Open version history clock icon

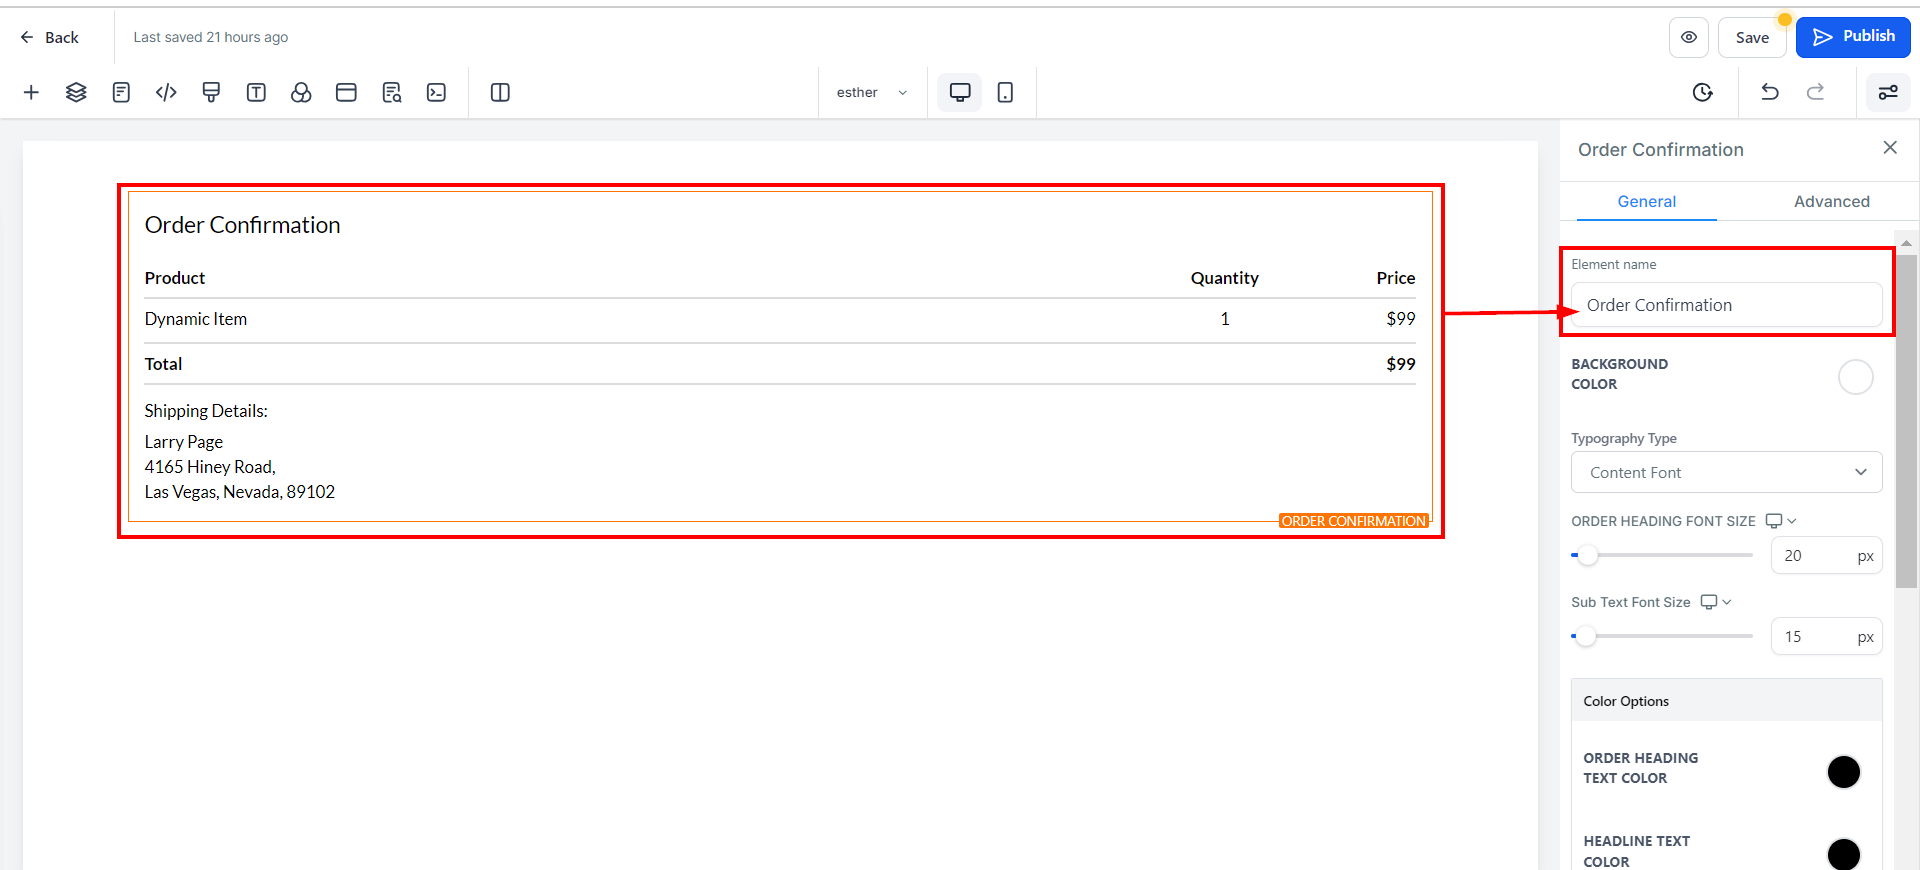coord(1702,93)
